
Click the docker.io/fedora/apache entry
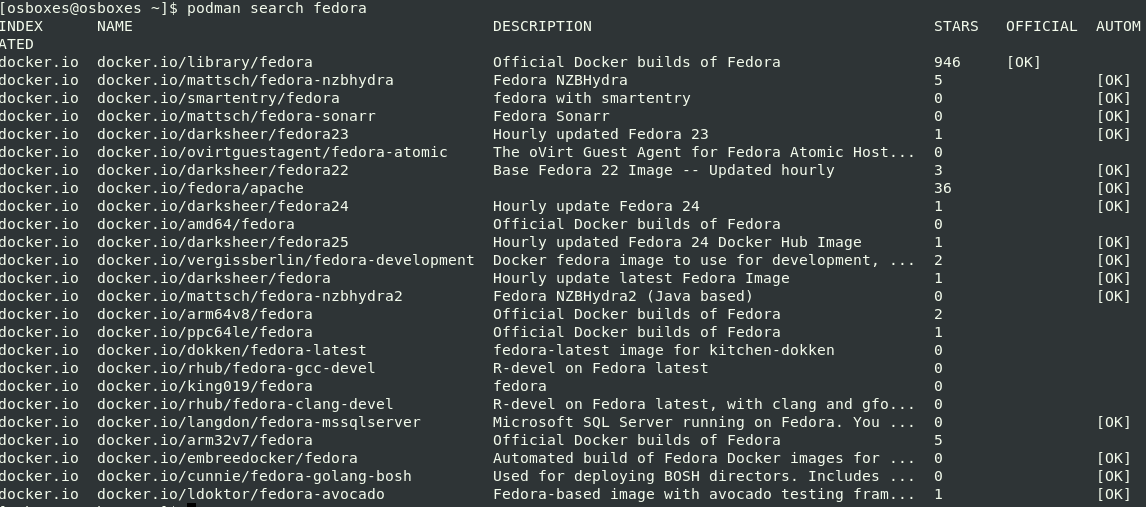(200, 188)
